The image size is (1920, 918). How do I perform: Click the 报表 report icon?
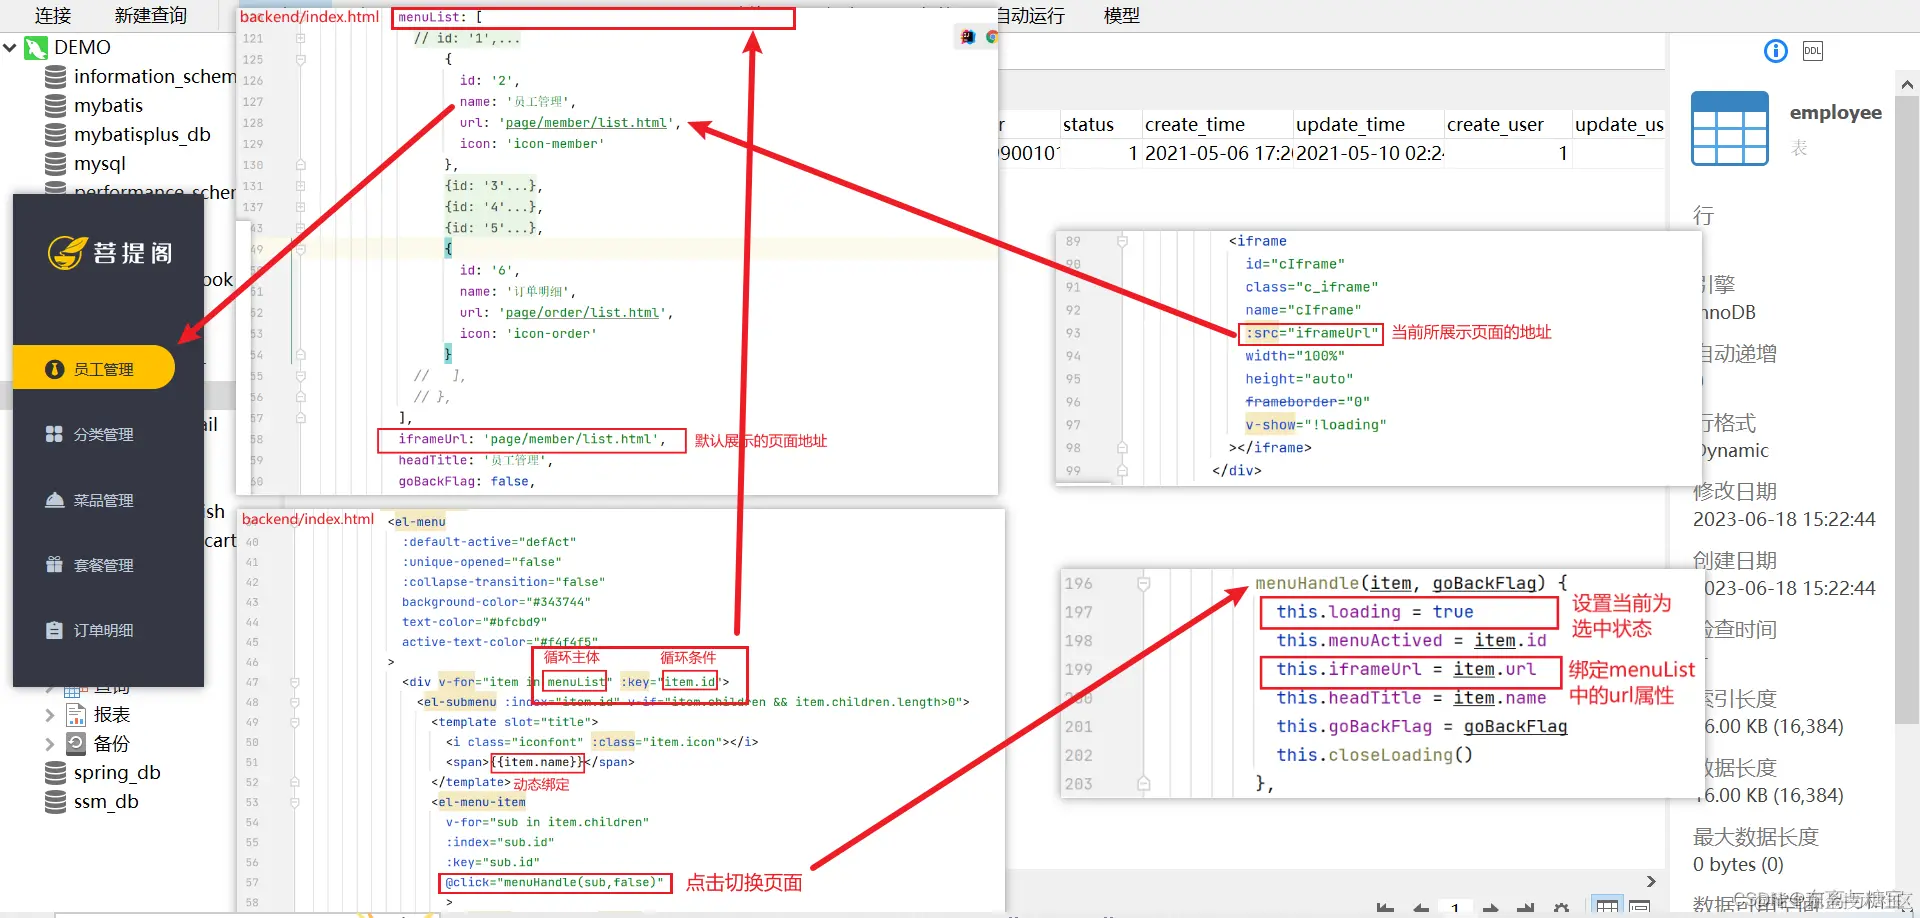pos(76,714)
